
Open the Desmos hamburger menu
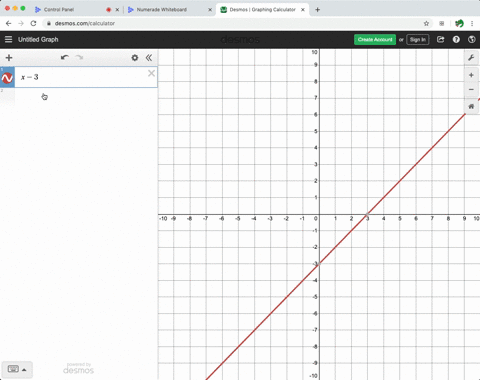(9, 39)
